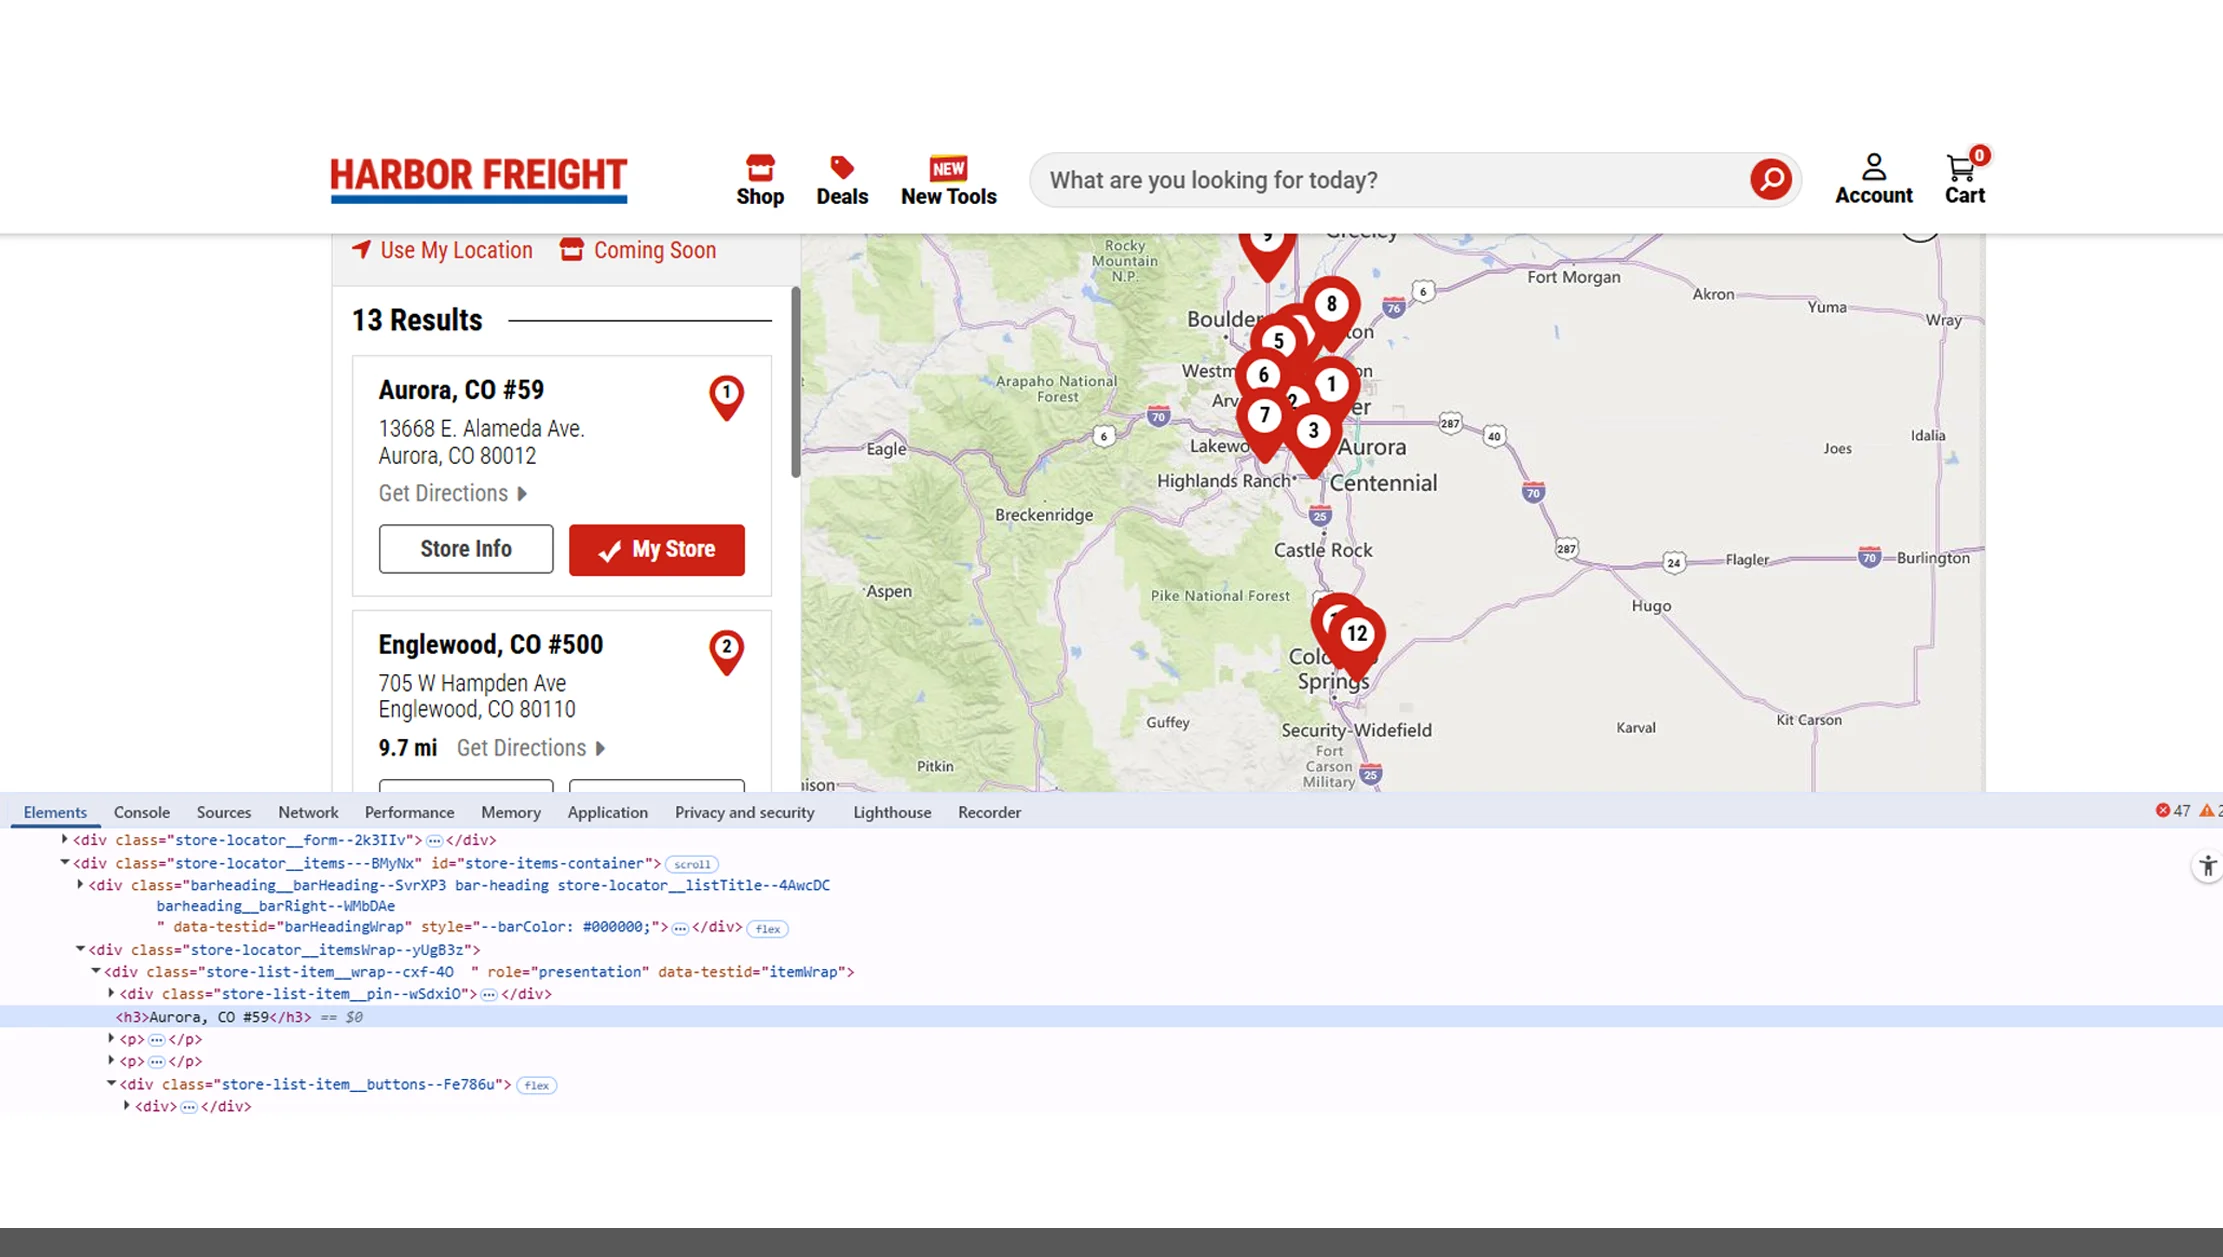Select map pin number 3

1313,432
